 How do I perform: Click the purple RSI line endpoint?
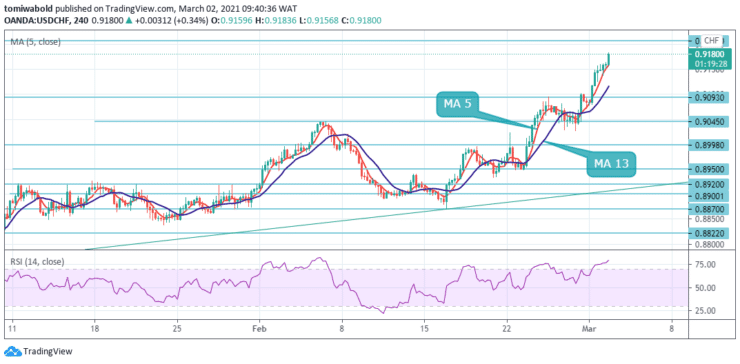point(608,260)
